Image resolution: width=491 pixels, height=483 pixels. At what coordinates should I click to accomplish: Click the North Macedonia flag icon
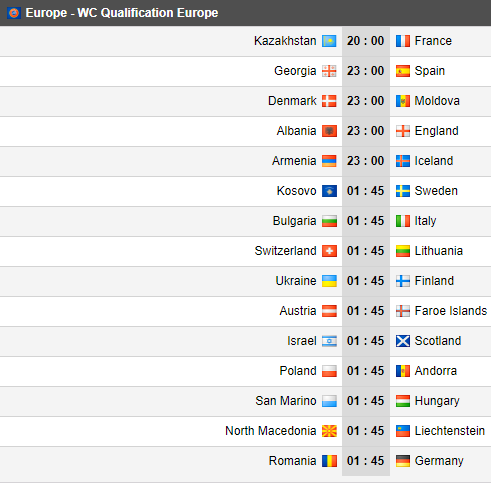coord(329,431)
